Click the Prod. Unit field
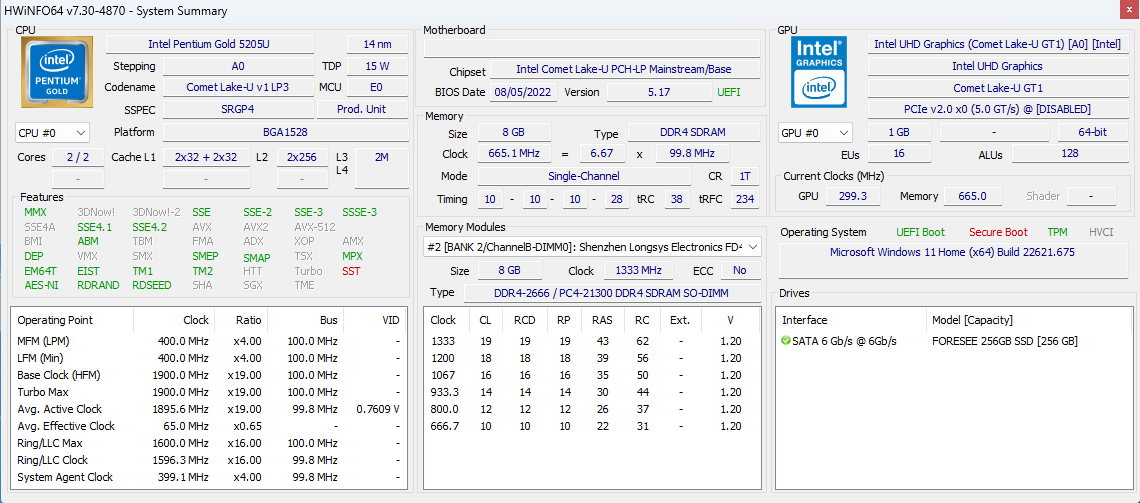Screen dimensions: 1140x503 coord(362,109)
